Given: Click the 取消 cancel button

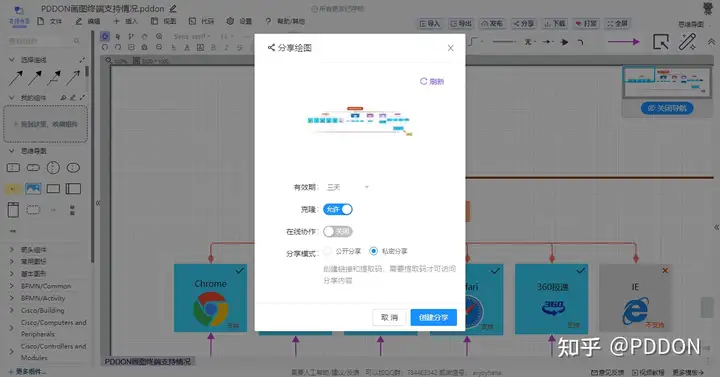Looking at the screenshot, I should pos(389,317).
